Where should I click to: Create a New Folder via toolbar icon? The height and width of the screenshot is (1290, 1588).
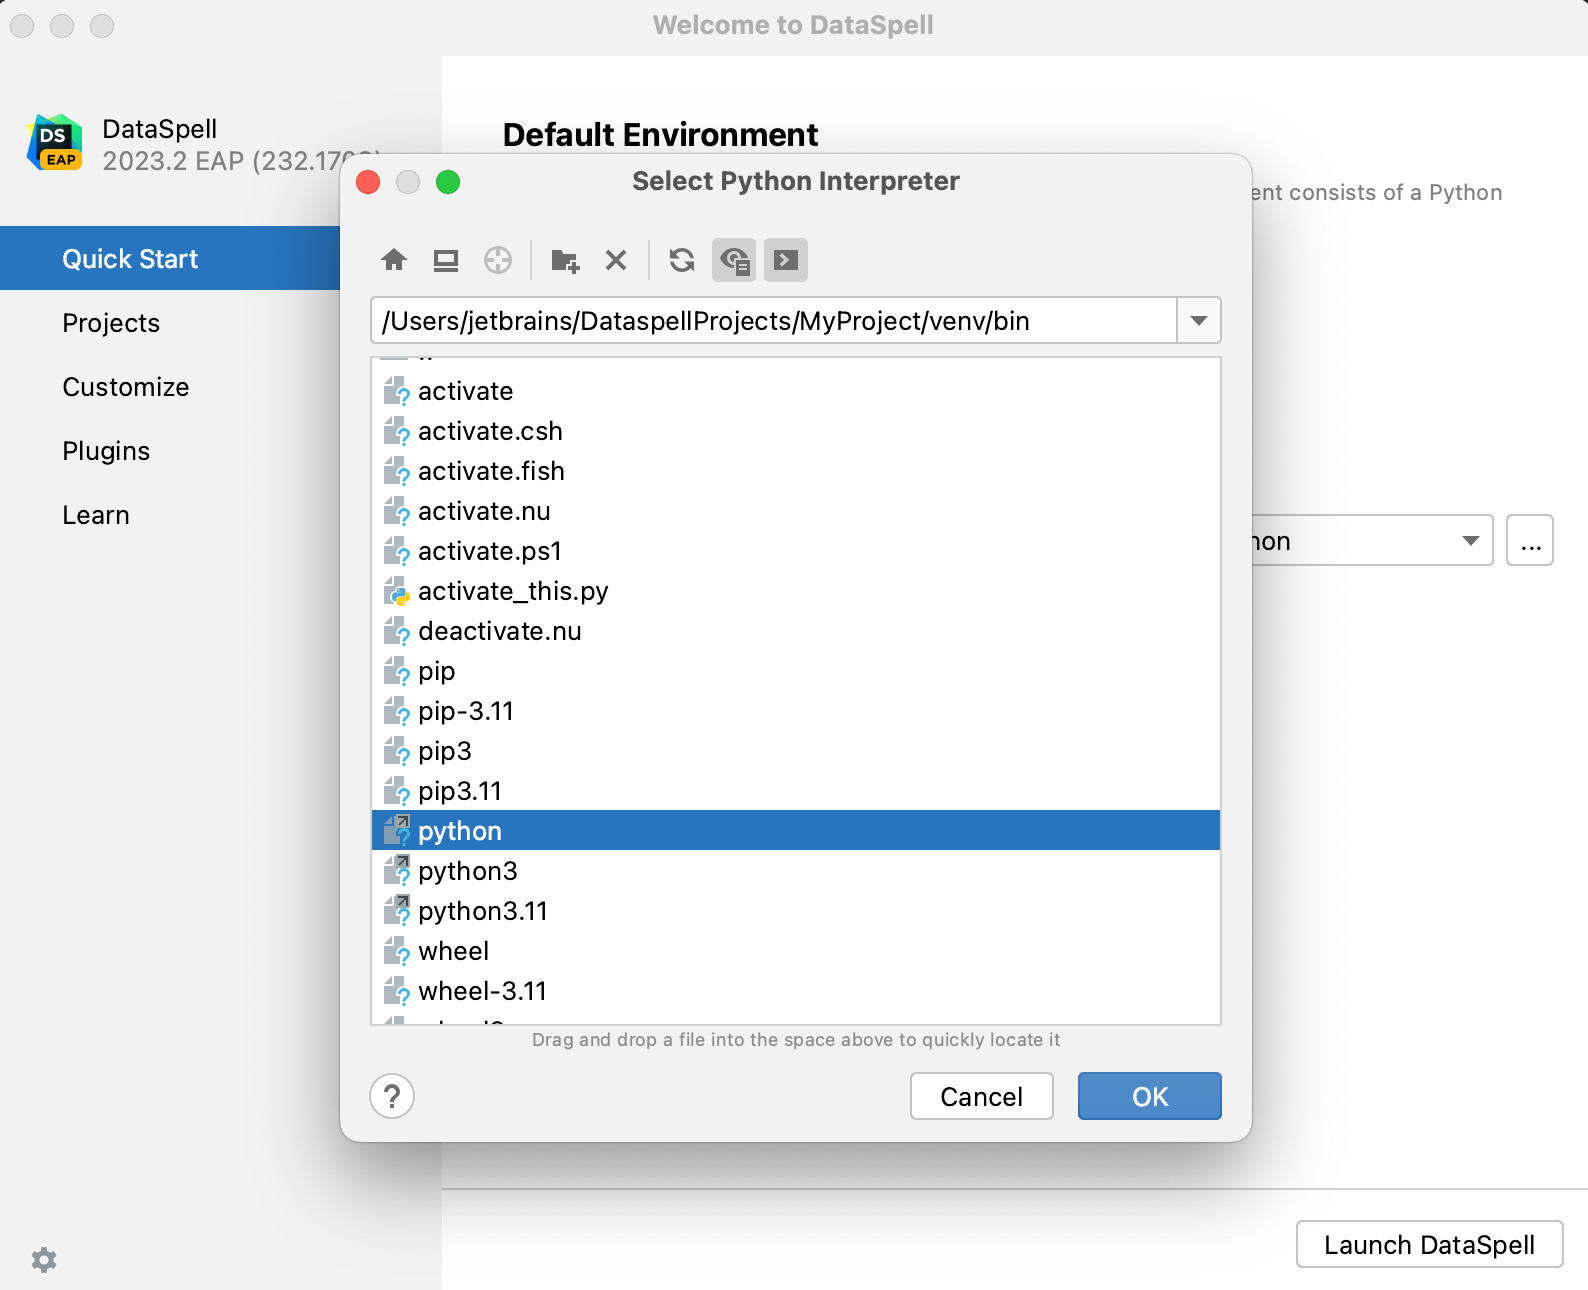tap(565, 261)
